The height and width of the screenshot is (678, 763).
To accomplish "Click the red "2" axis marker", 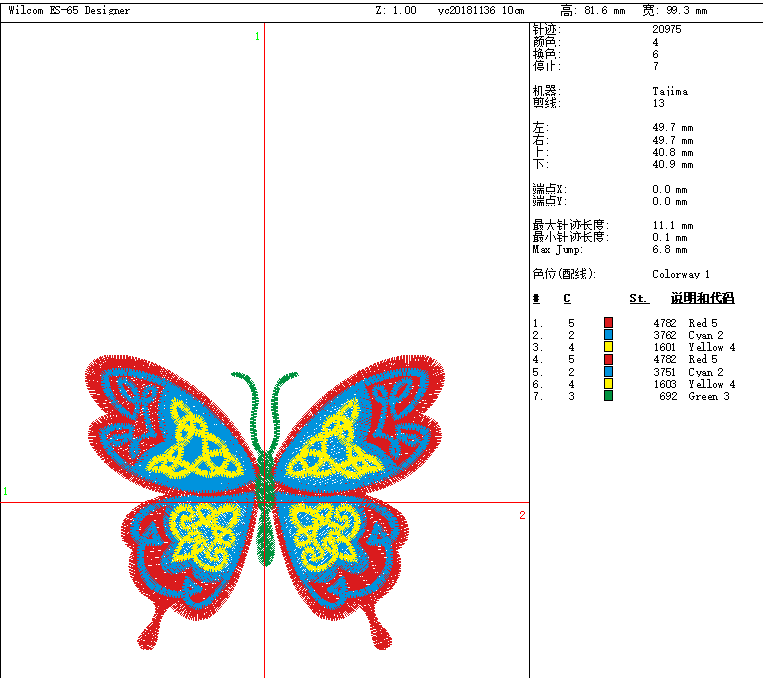I will 522,515.
